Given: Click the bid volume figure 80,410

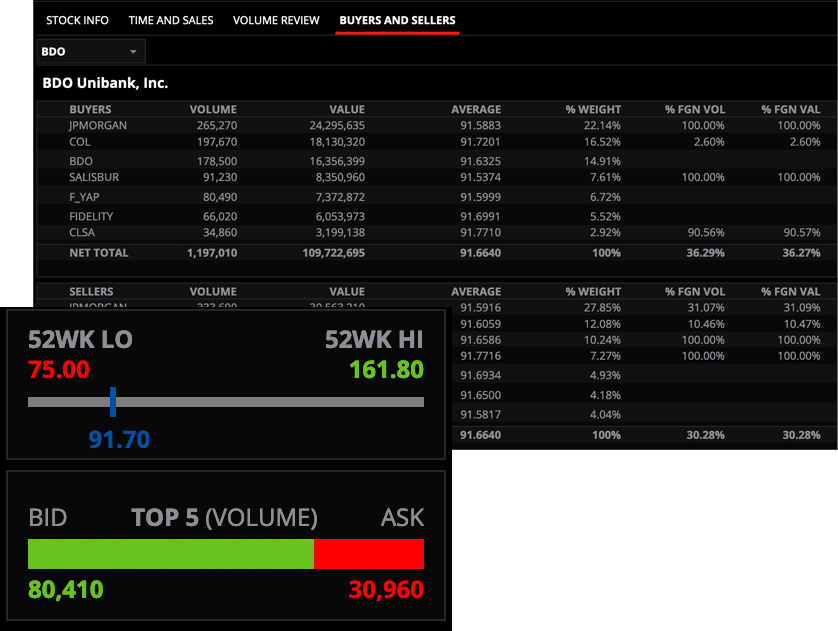Looking at the screenshot, I should pyautogui.click(x=66, y=590).
